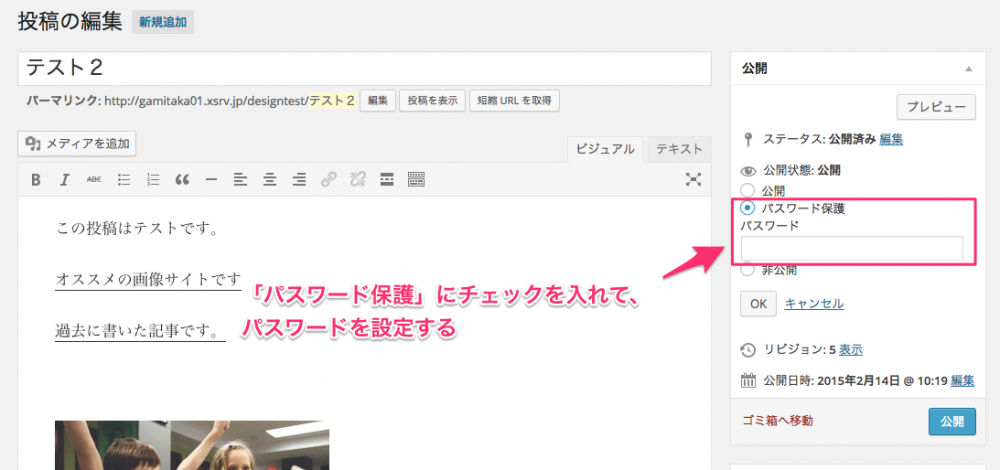
Task: Click the 公開日時 編集 link
Action: coord(962,381)
